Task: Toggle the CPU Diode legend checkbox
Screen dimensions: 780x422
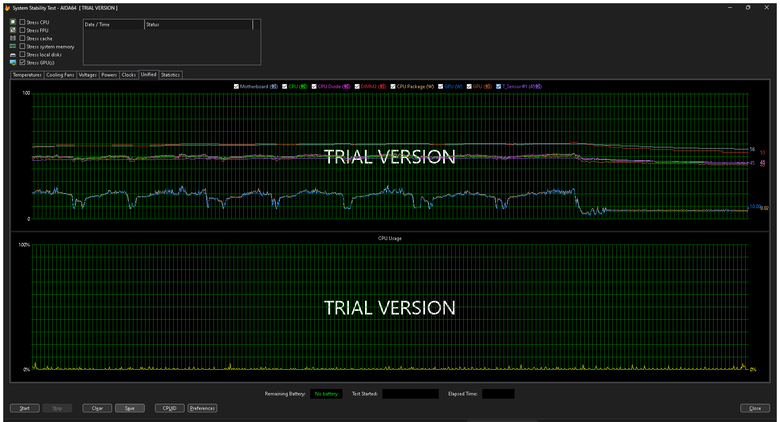Action: coord(314,86)
